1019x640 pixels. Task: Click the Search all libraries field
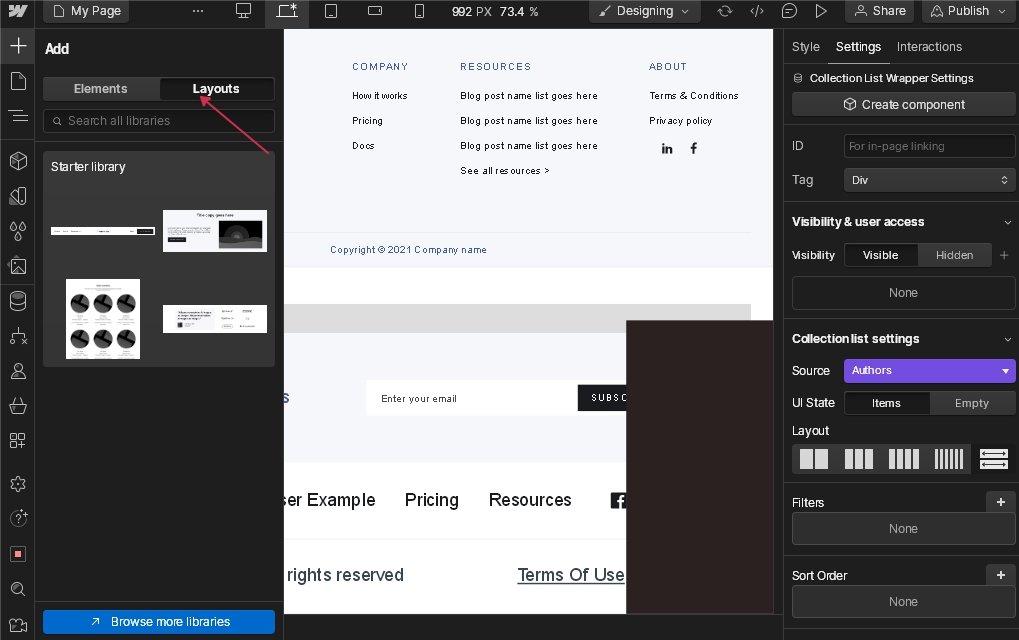point(159,121)
